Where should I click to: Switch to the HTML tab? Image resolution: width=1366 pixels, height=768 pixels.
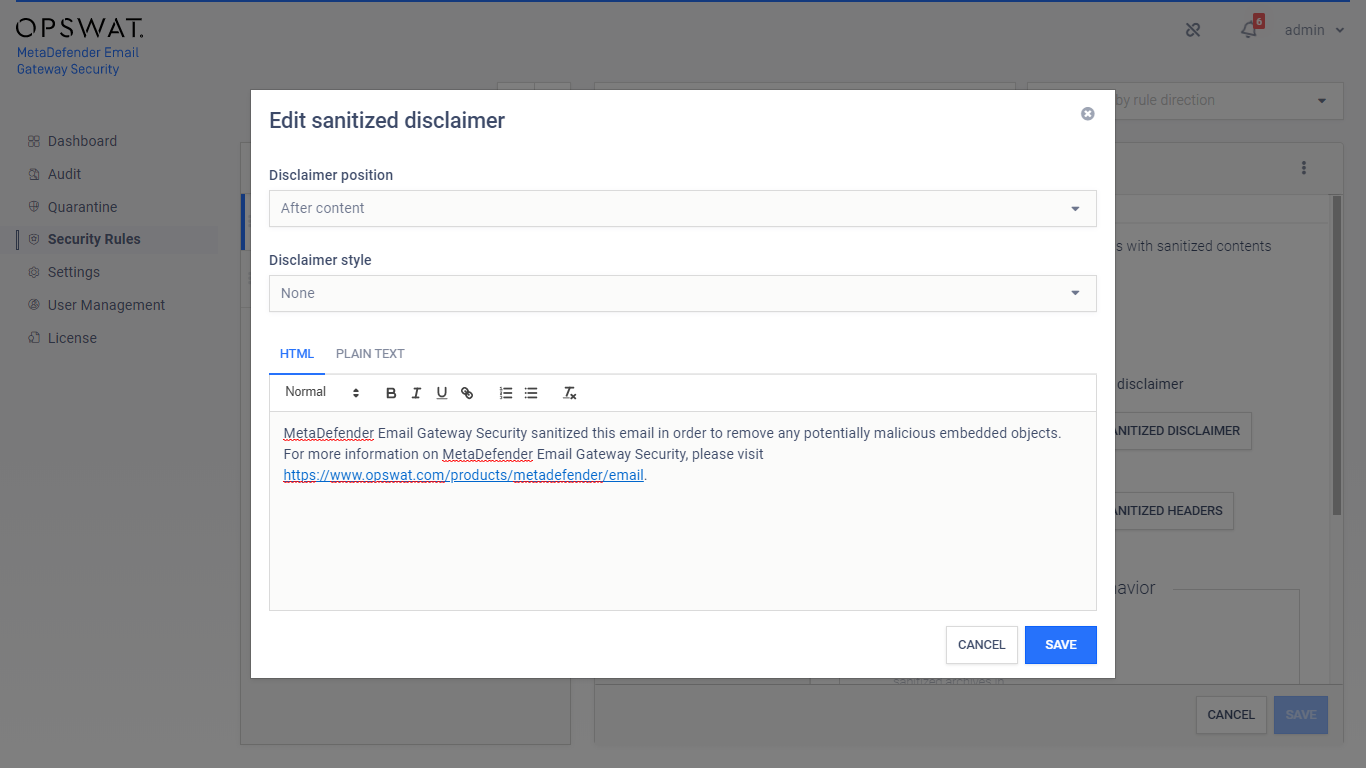pos(297,354)
